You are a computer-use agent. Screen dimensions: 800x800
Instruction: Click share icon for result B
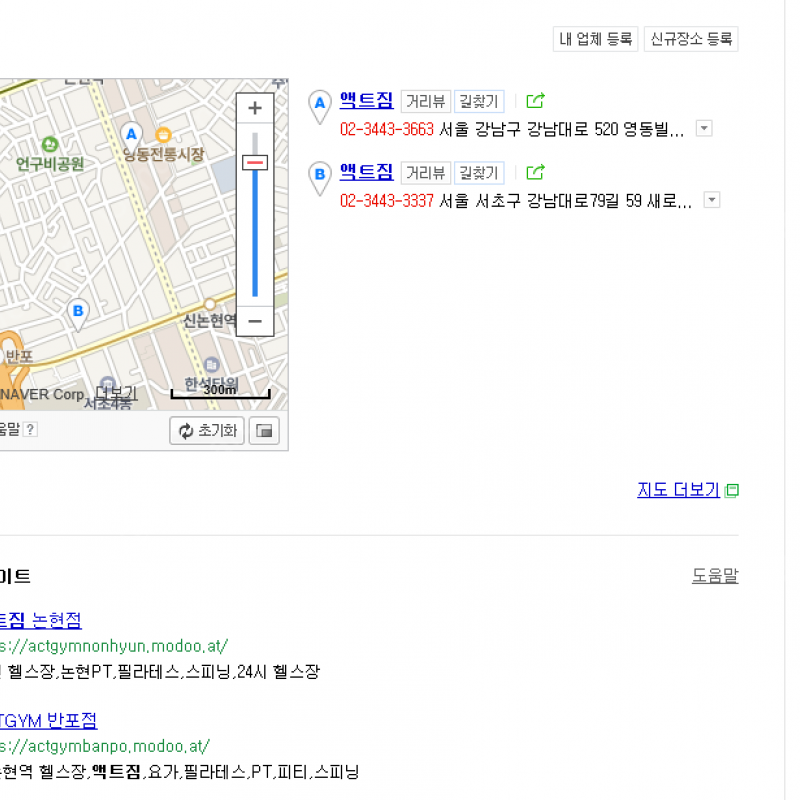pos(535,172)
